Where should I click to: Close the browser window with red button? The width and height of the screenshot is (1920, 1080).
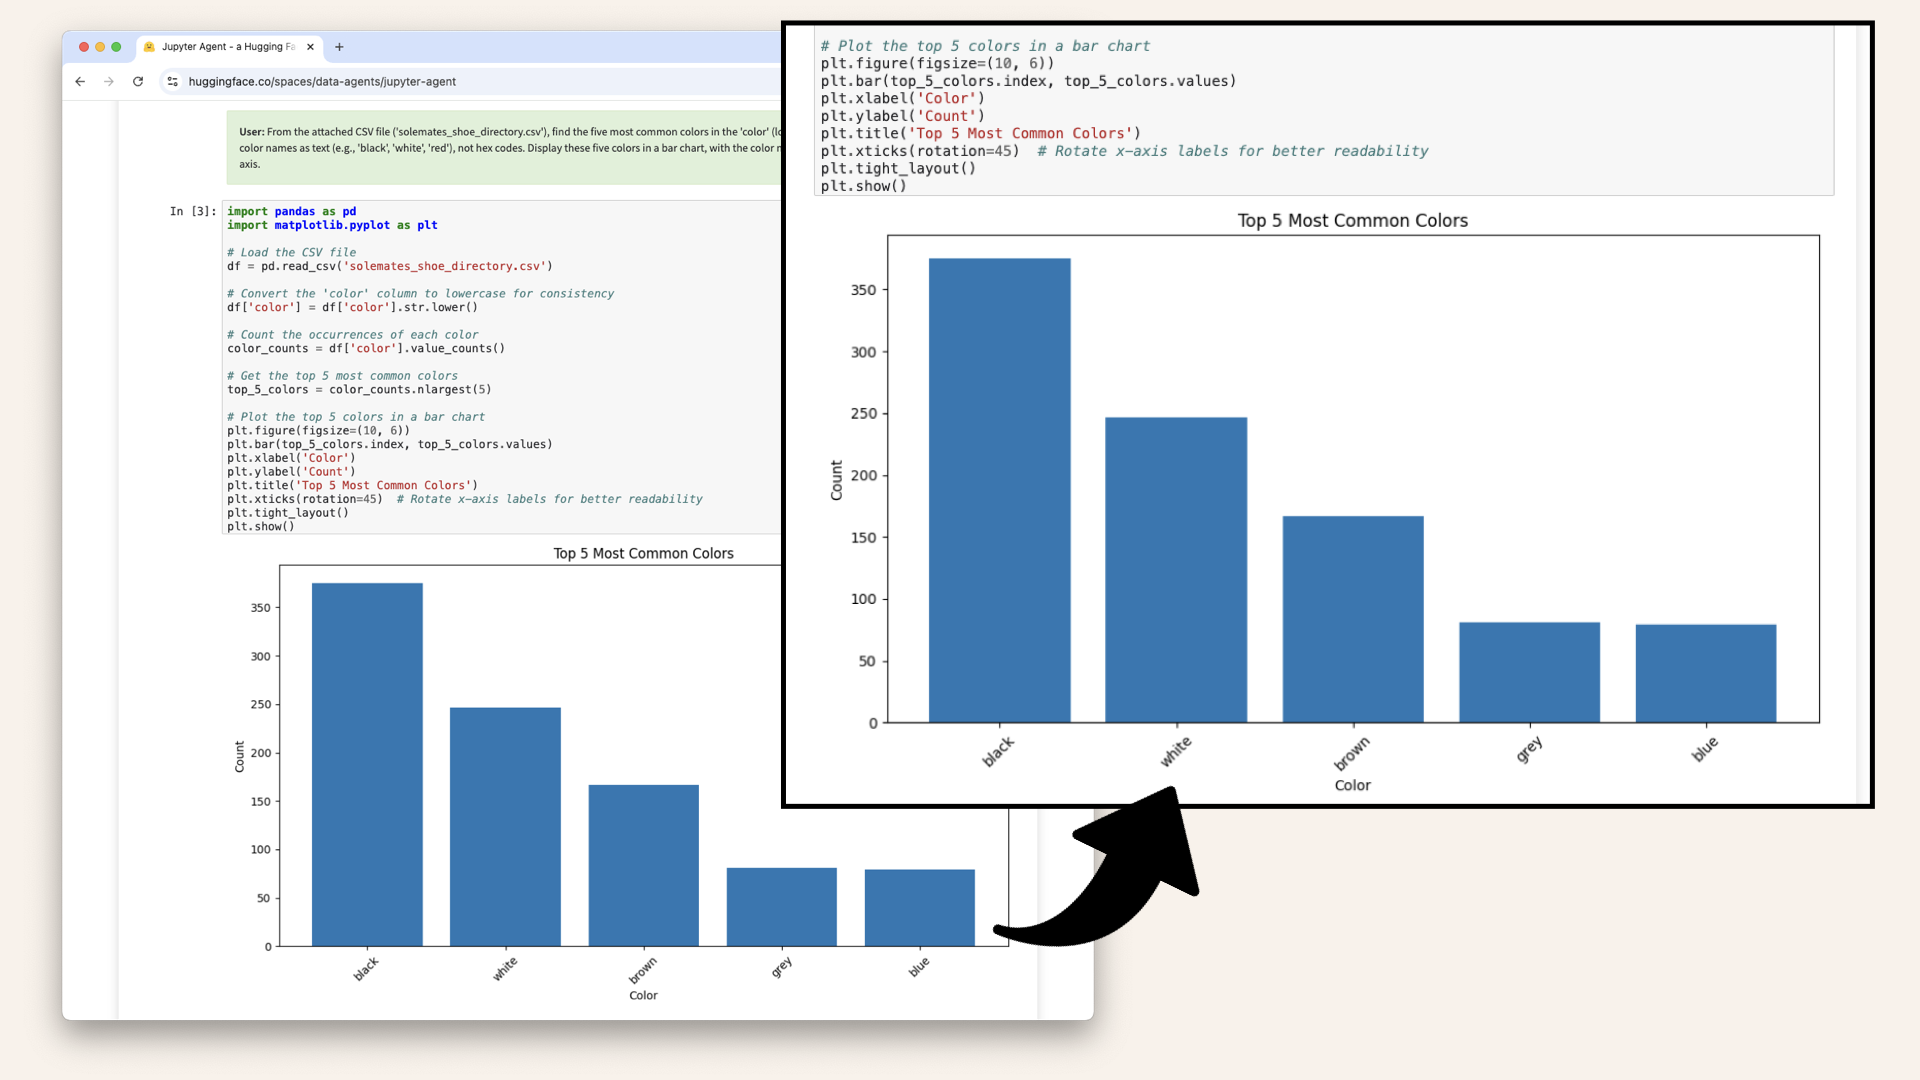pos(84,47)
